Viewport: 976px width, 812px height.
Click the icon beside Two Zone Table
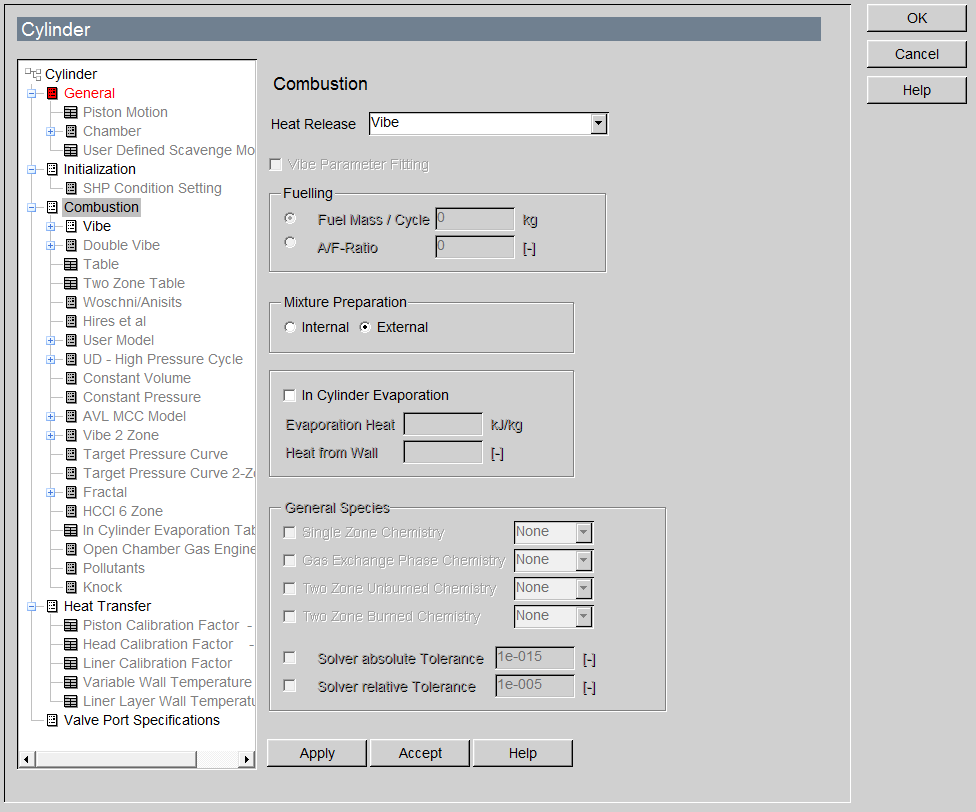pos(71,283)
